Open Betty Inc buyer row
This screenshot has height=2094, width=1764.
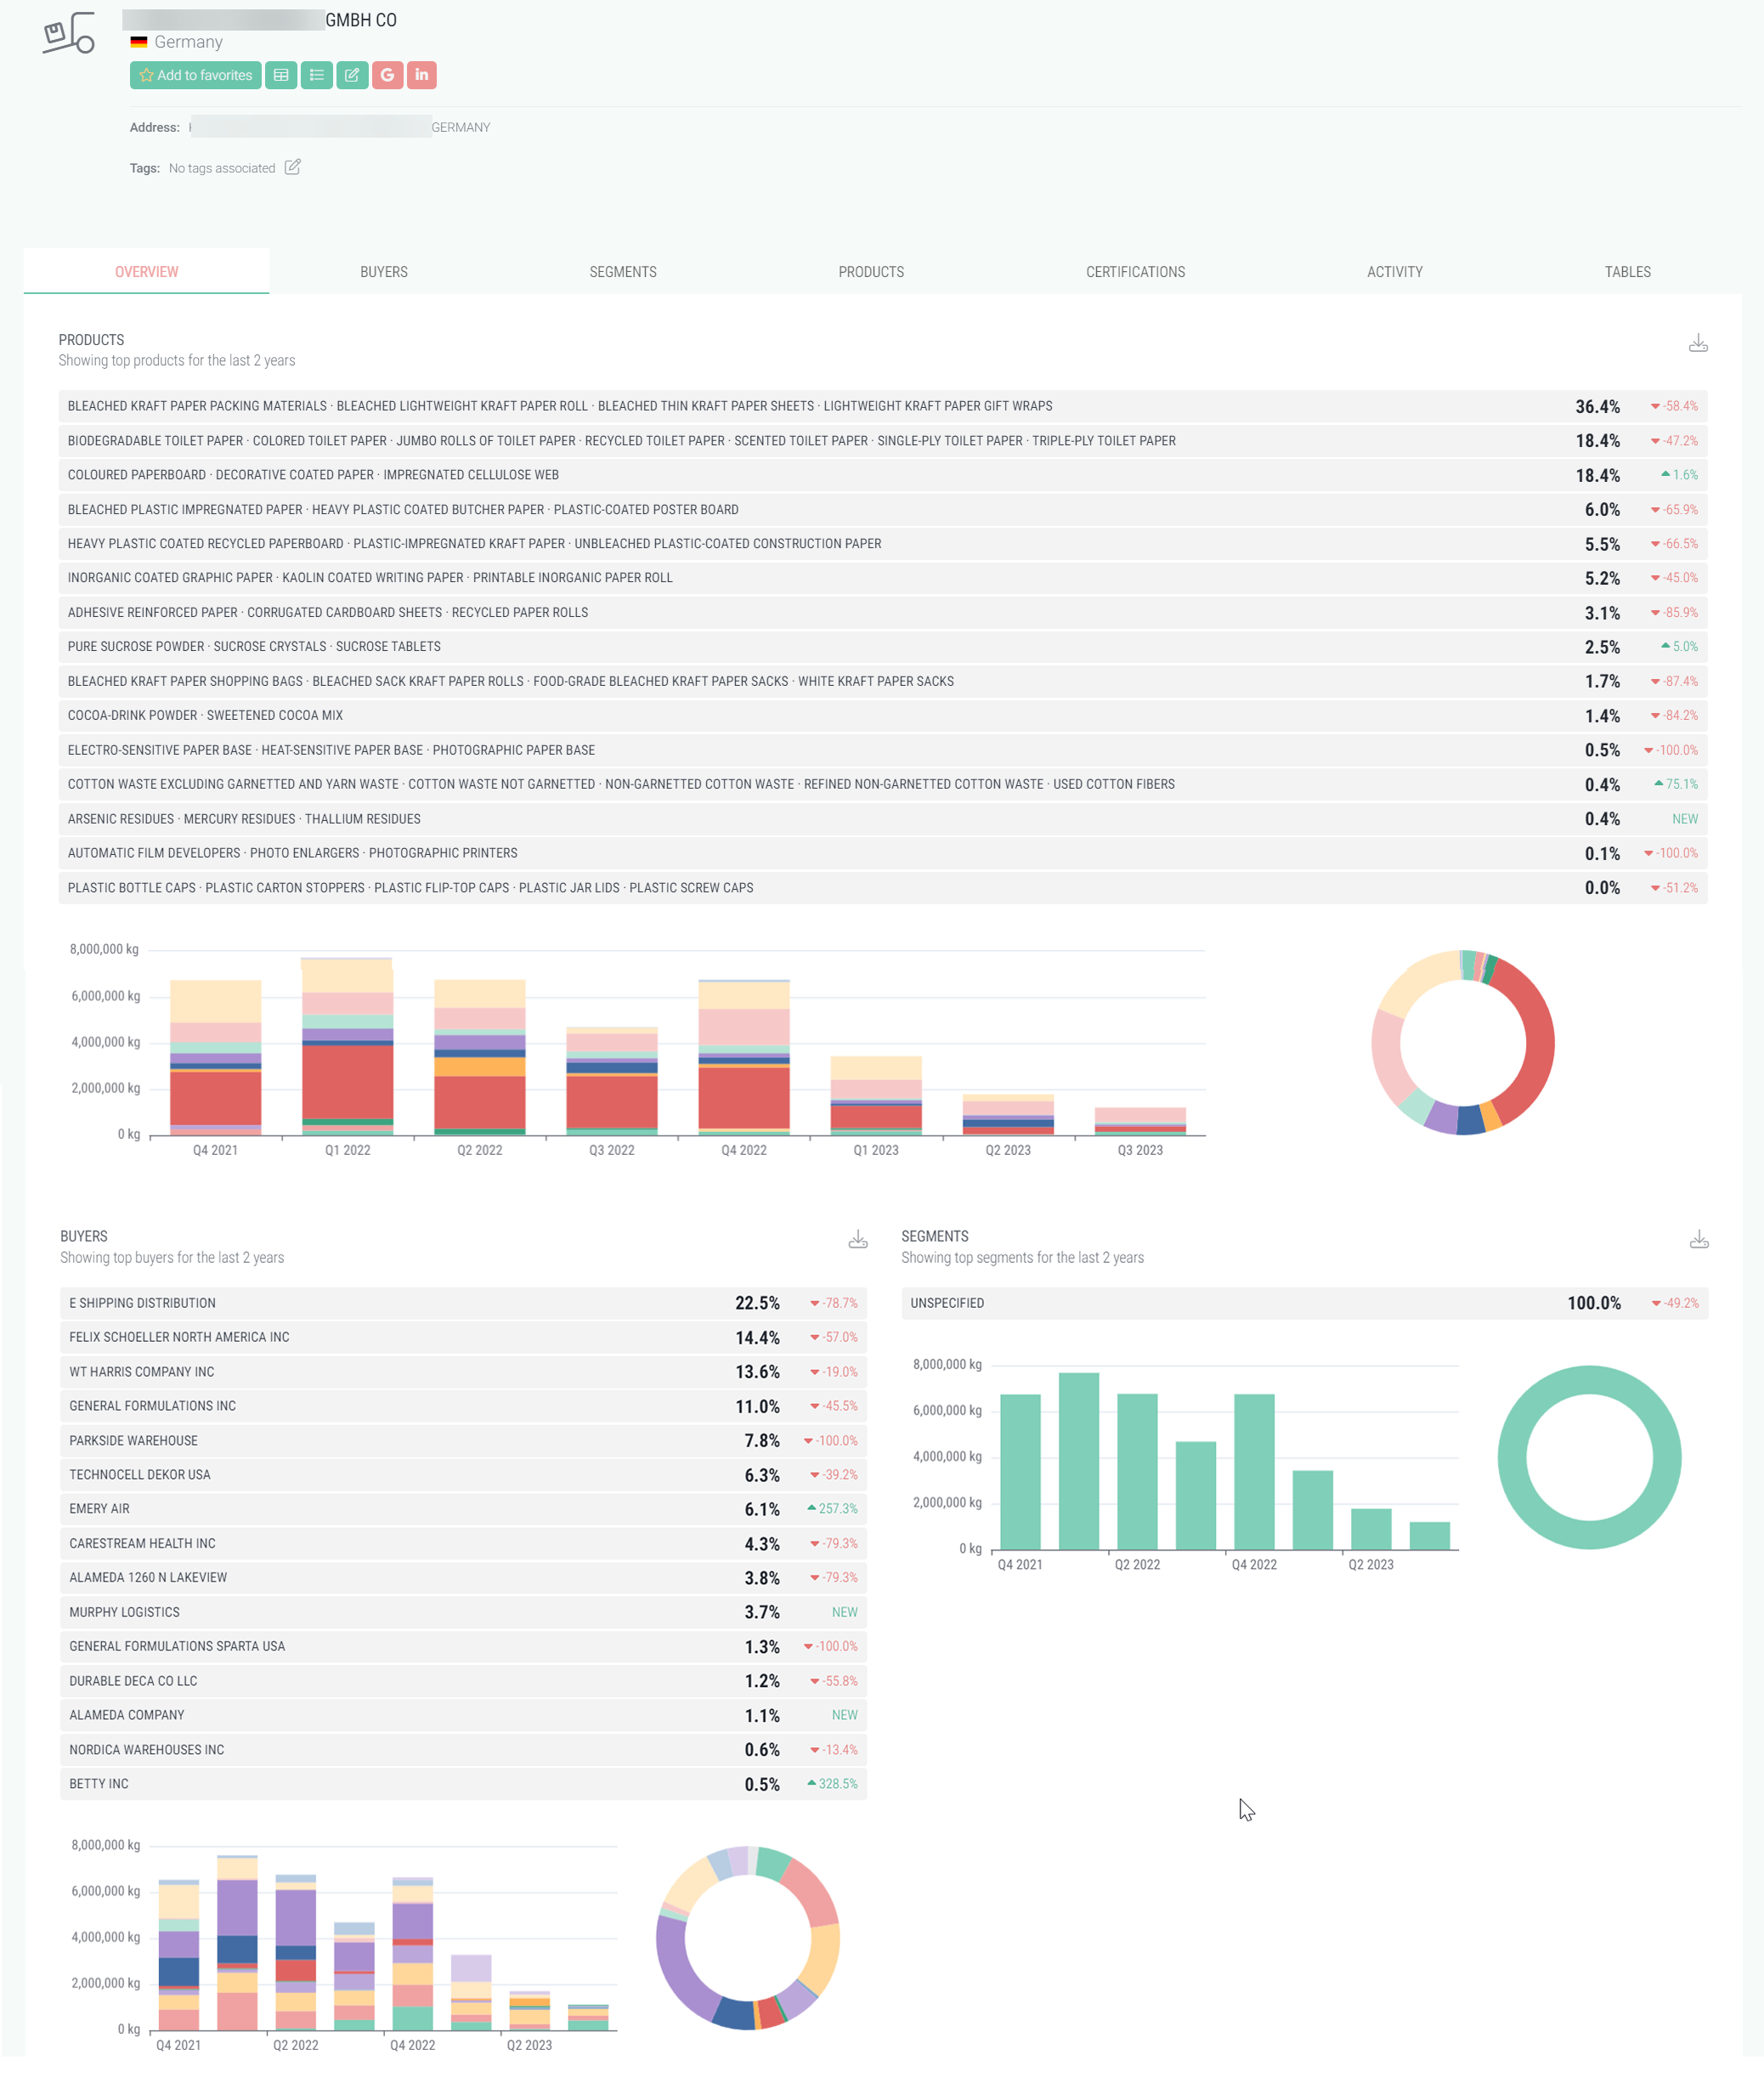coord(463,1784)
